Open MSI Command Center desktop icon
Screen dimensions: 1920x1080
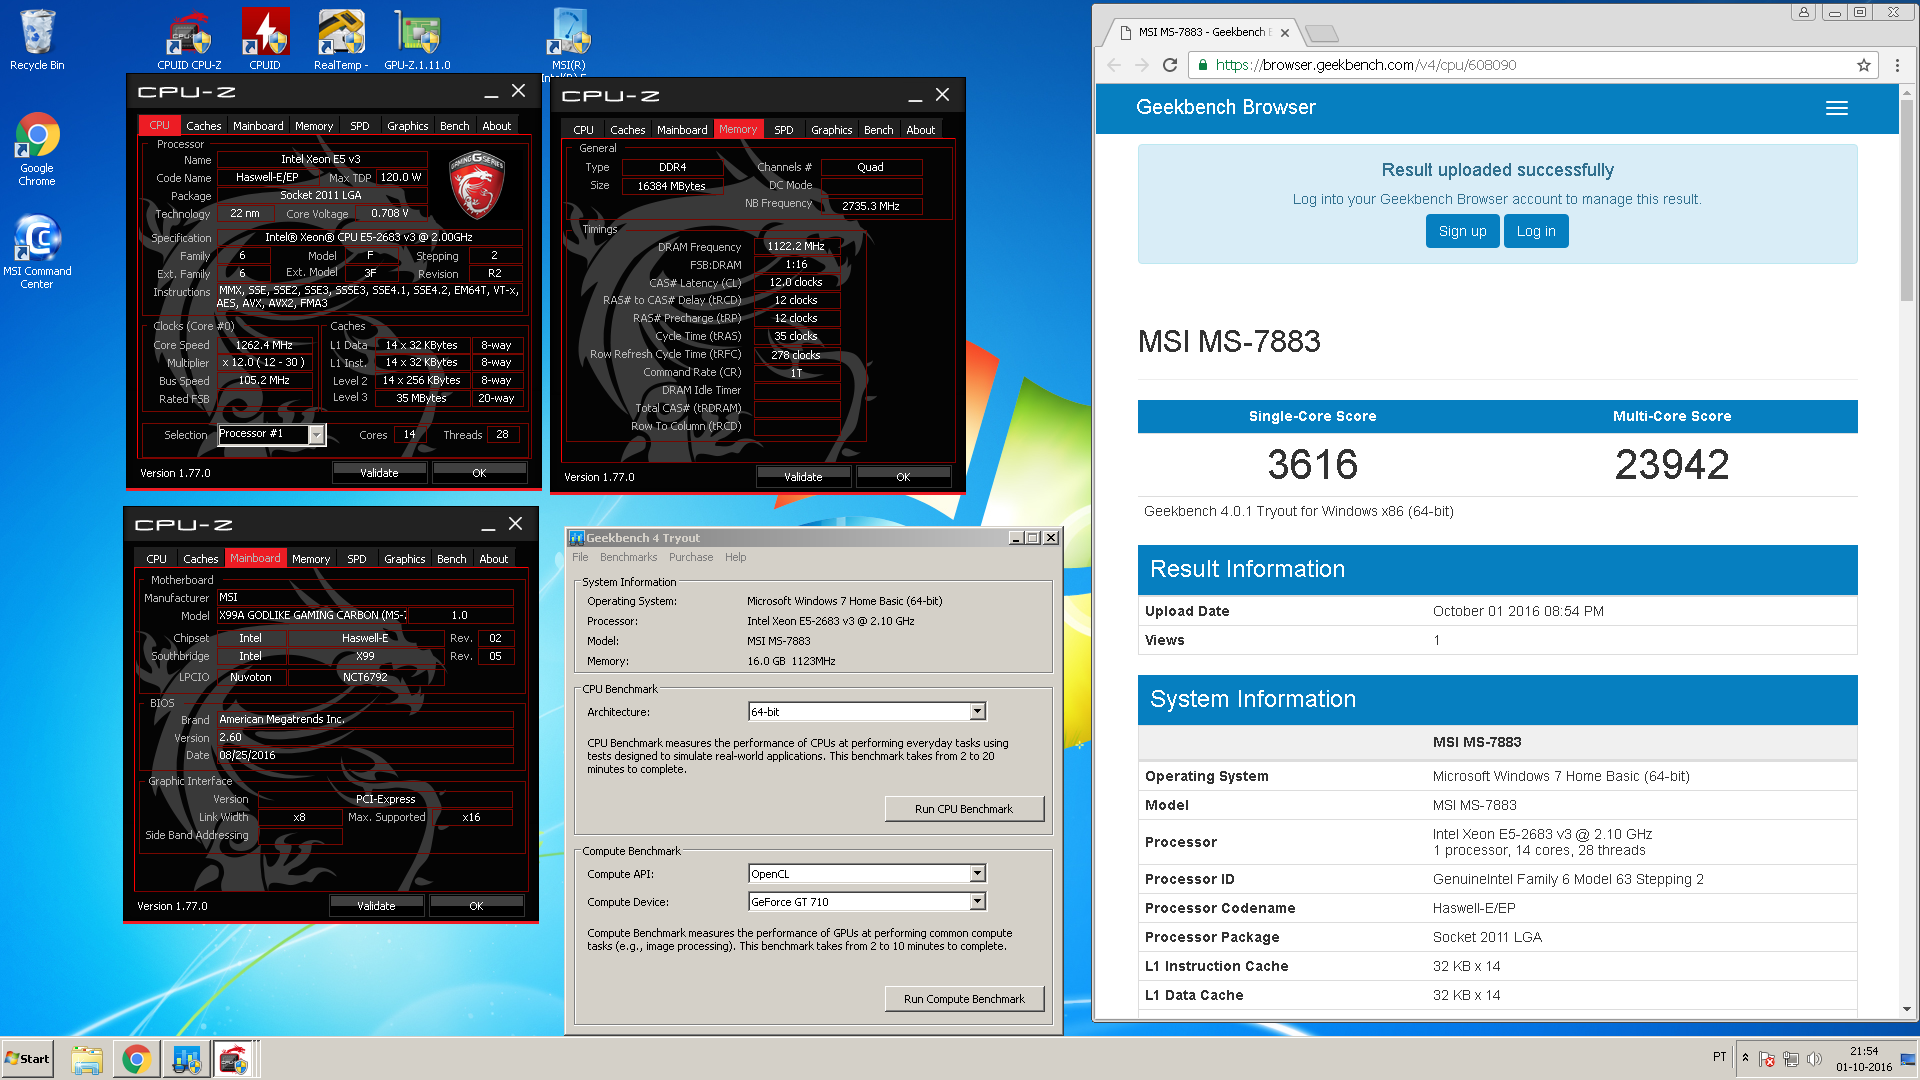37,252
